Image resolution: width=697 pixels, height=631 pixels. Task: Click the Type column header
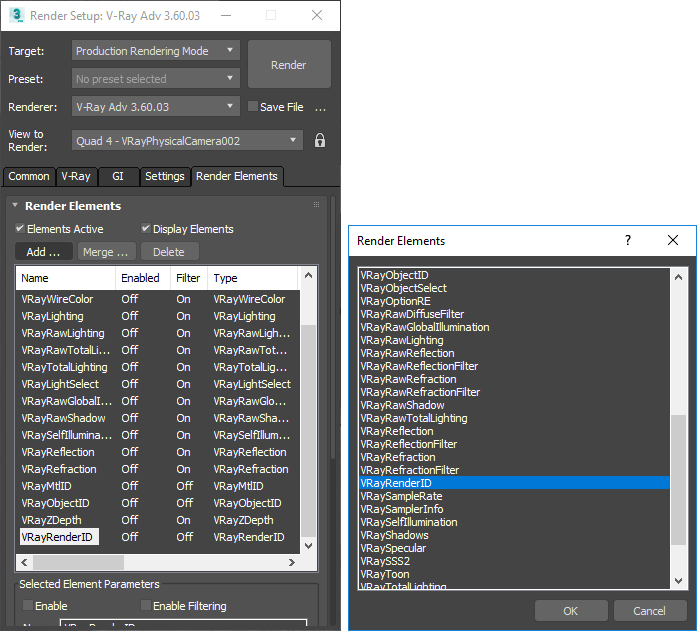(x=252, y=278)
